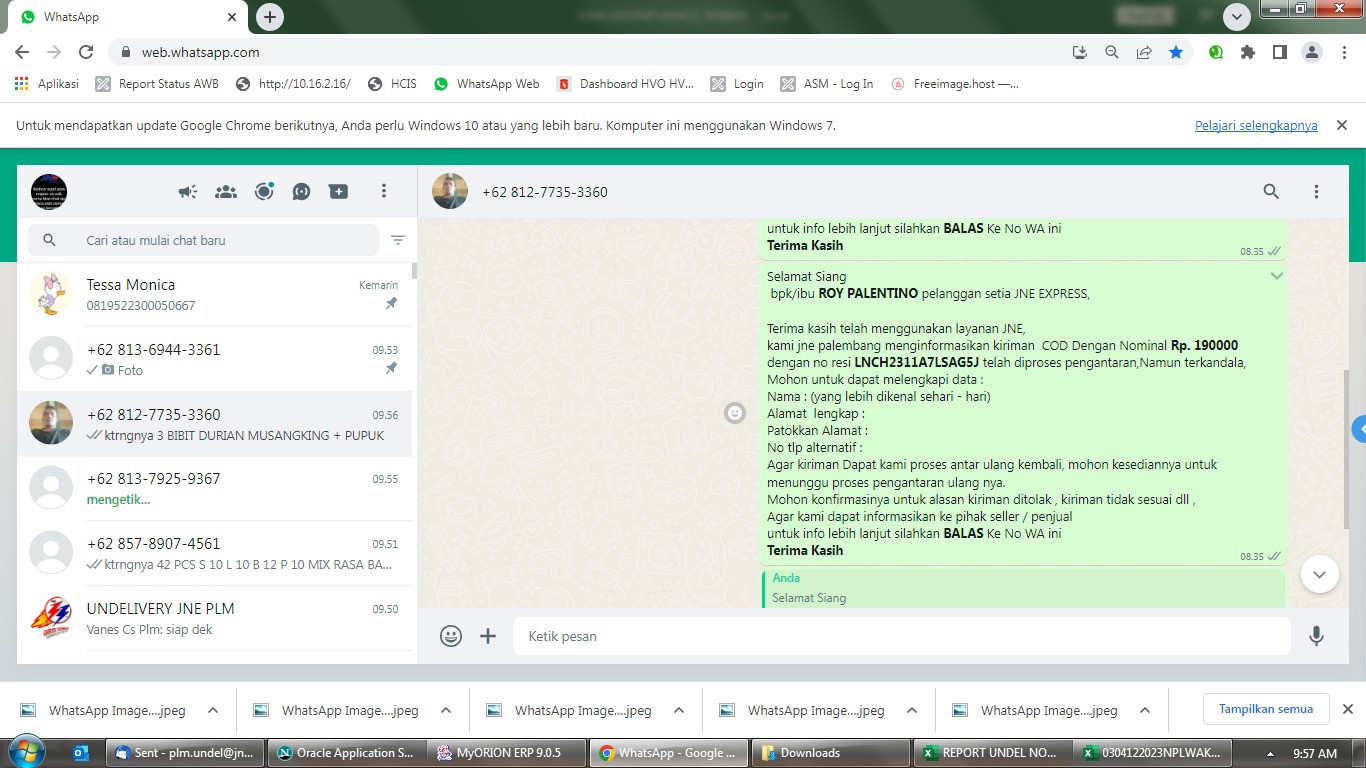Open the attachment plus menu

click(488, 636)
